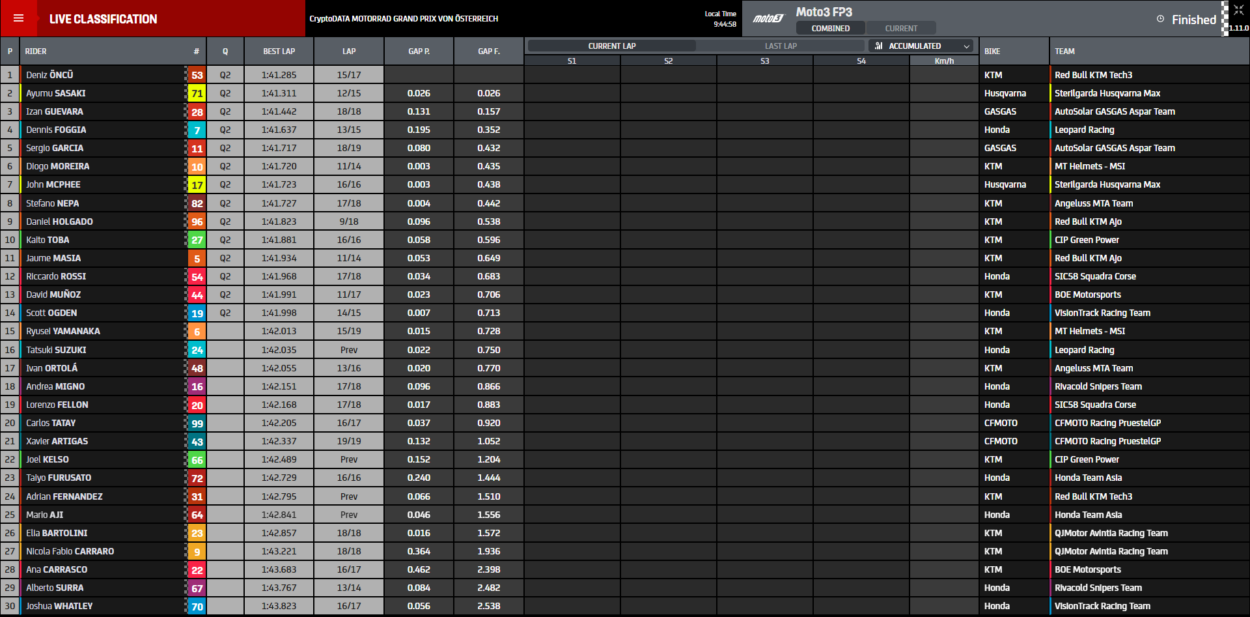Select rider Tatsuki SUZUKI

tap(56, 350)
